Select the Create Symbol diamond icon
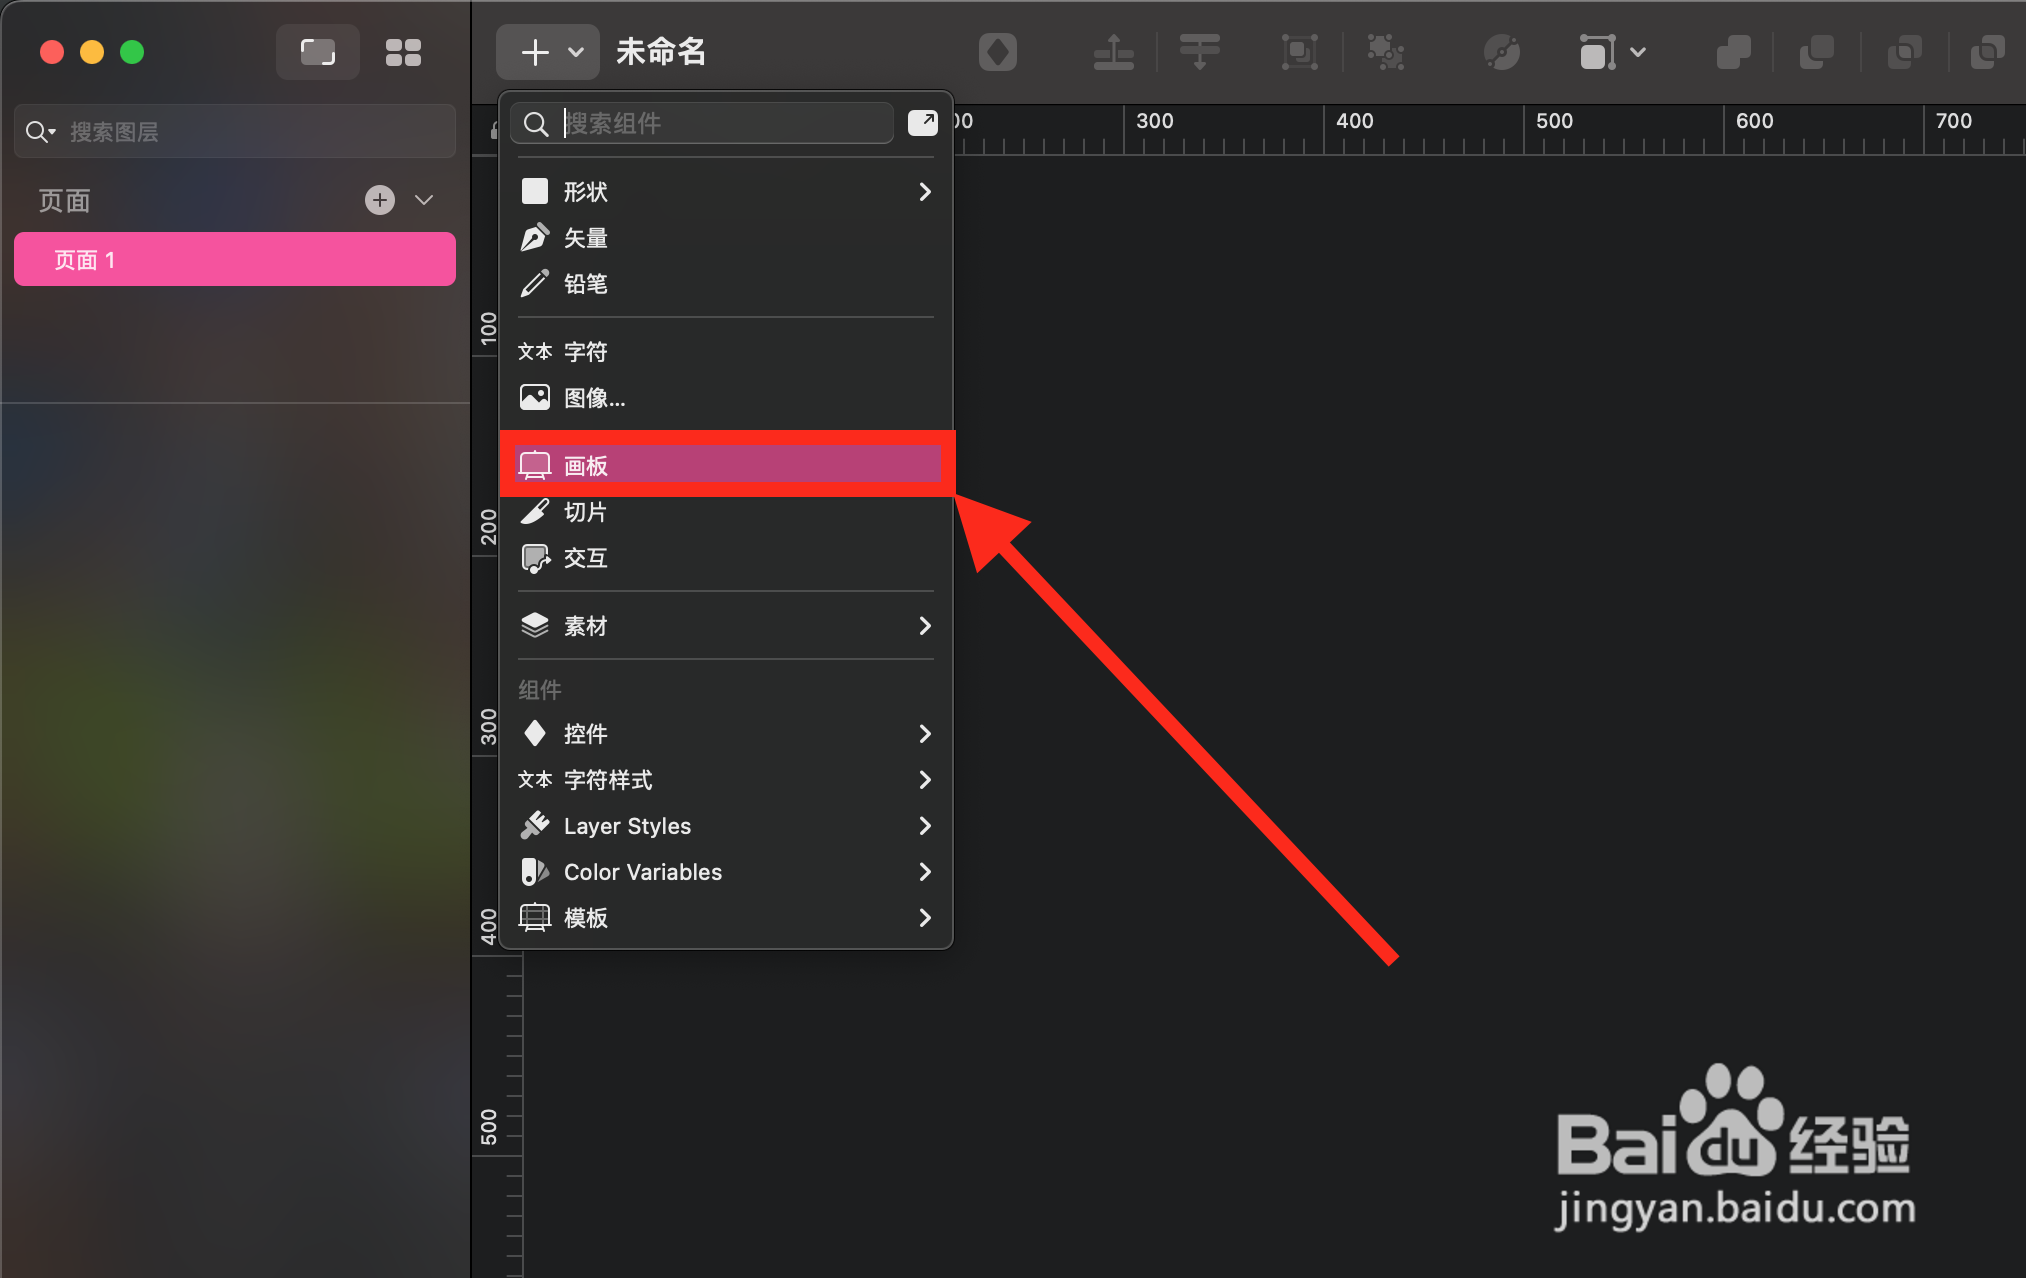 998,52
